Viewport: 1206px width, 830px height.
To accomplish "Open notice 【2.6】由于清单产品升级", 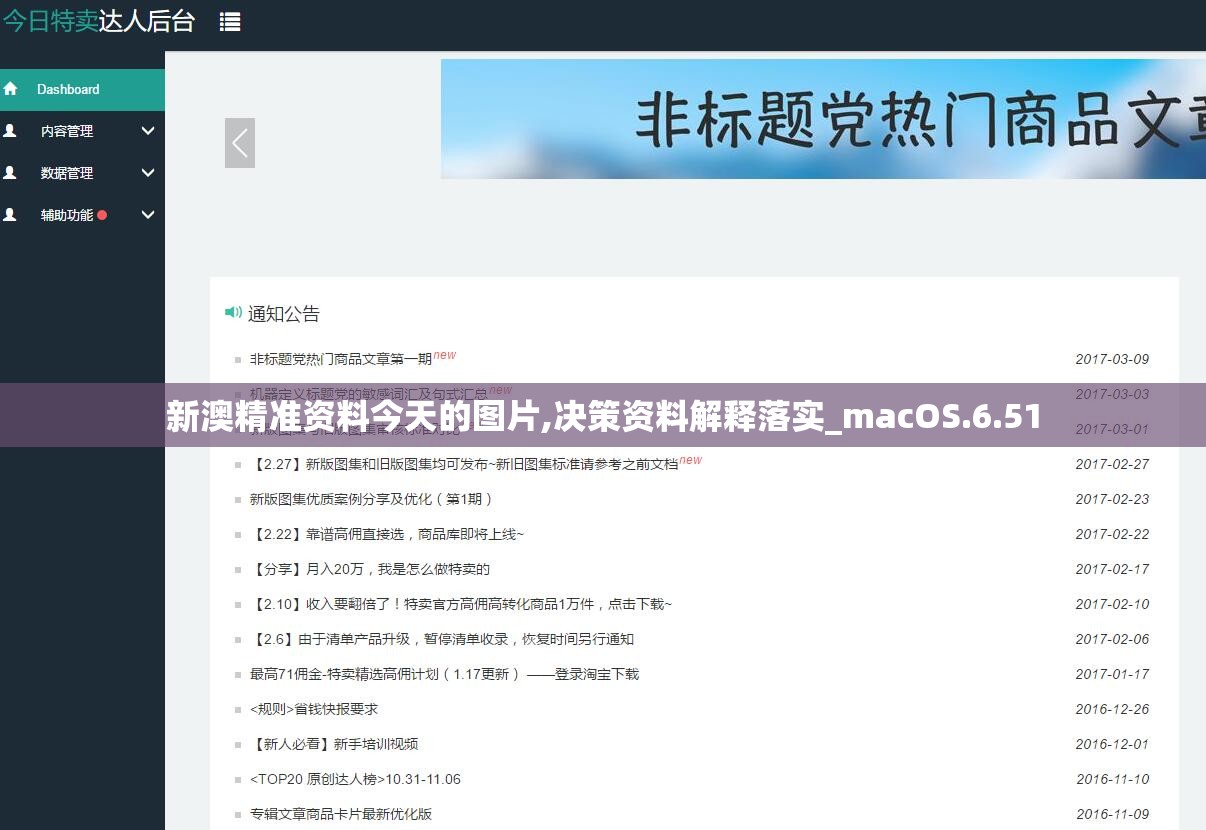I will click(x=442, y=639).
